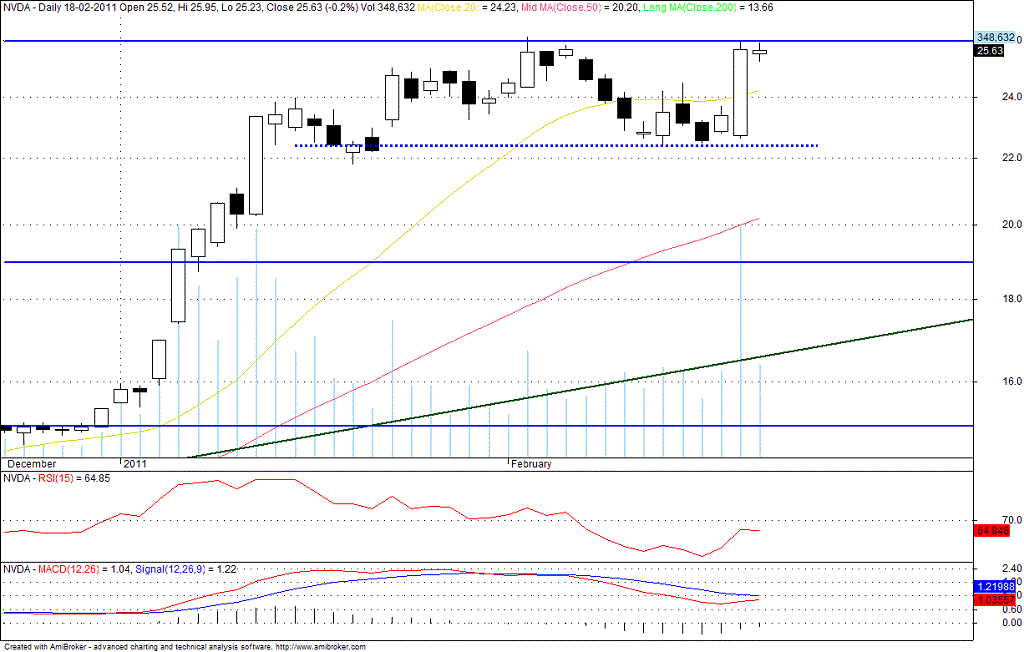Screen dimensions: 1024x652
Task: Click the 'Long MA(Close,200) = 13.66' label
Action: [x=709, y=7]
